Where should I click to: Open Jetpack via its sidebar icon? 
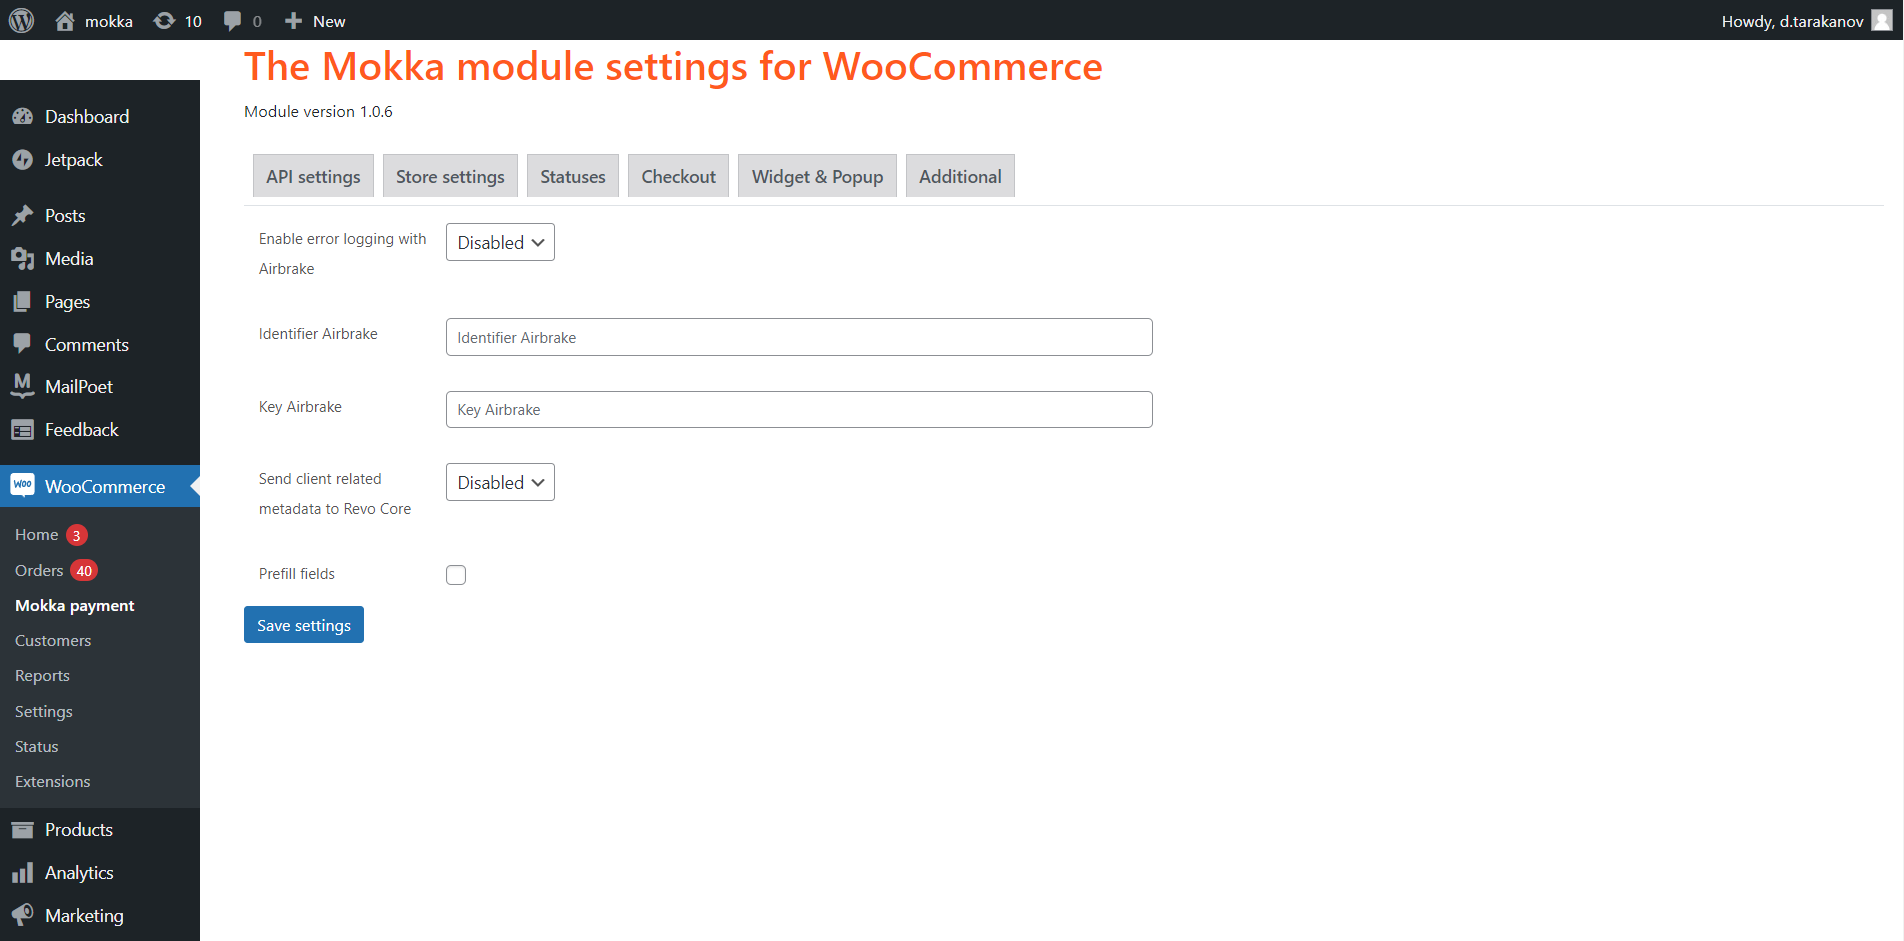pyautogui.click(x=22, y=160)
